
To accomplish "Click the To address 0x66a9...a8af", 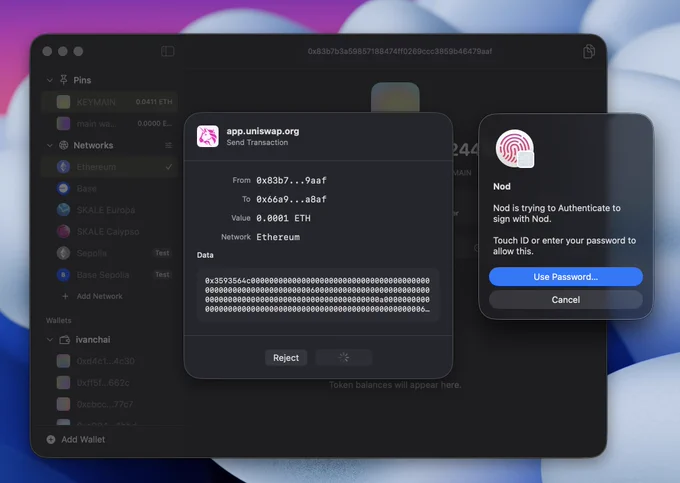I will [x=291, y=199].
